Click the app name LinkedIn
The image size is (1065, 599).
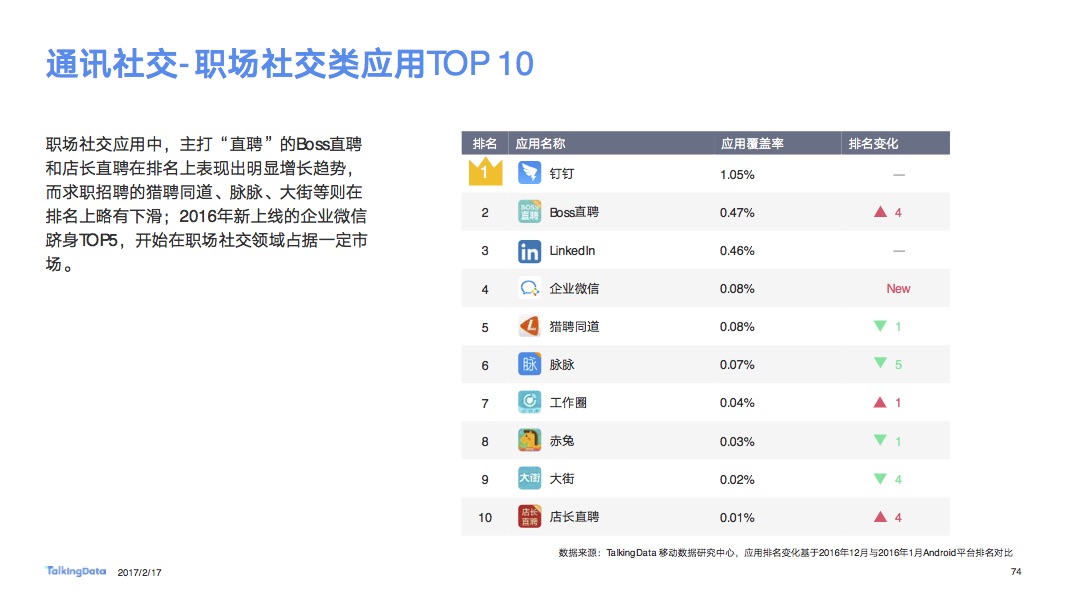pyautogui.click(x=572, y=251)
